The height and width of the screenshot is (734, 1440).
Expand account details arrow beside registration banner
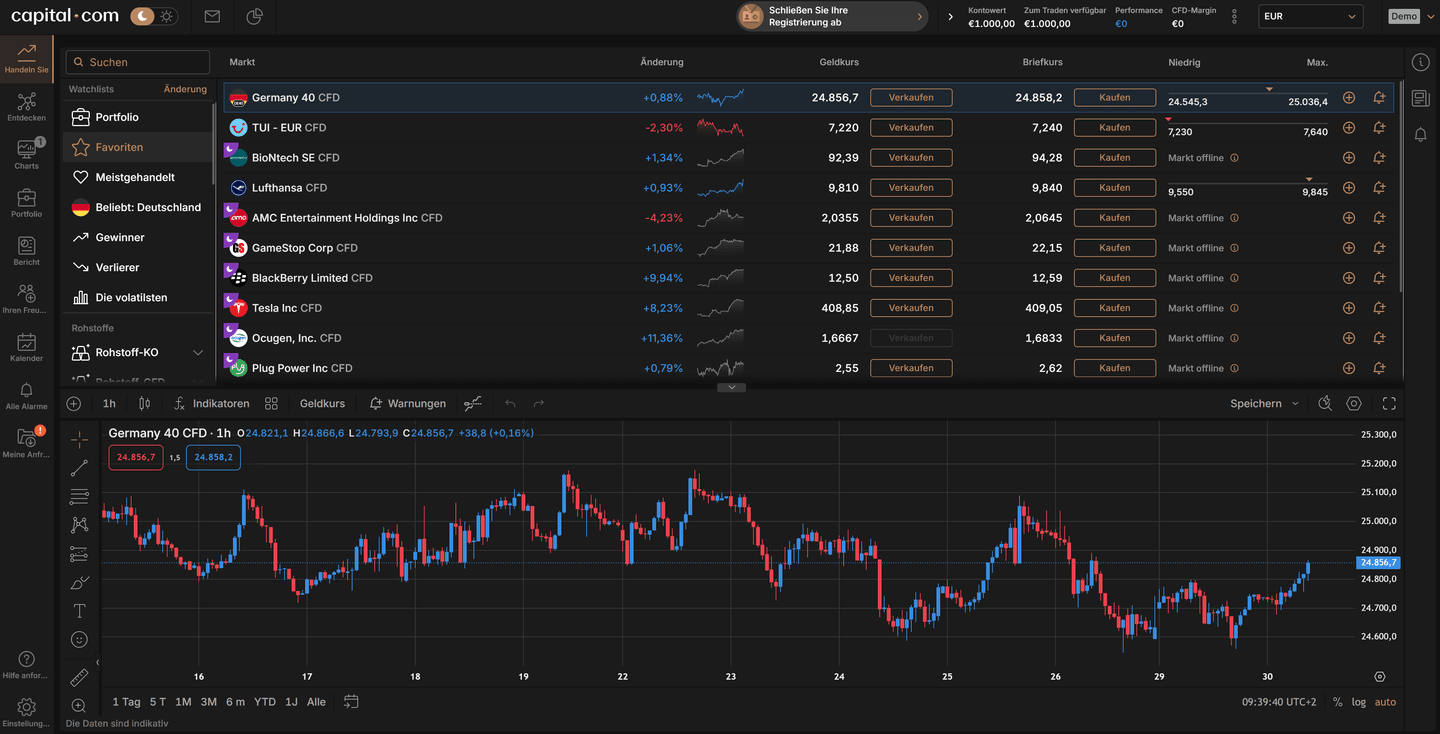(951, 17)
